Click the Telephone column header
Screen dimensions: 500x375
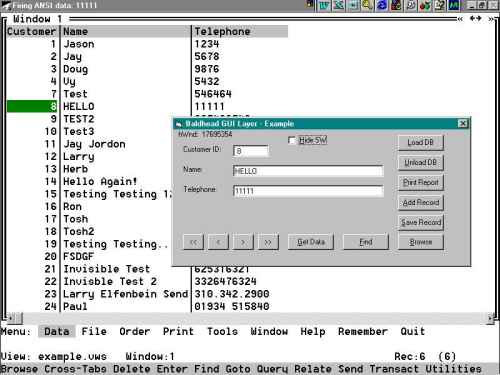(240, 31)
